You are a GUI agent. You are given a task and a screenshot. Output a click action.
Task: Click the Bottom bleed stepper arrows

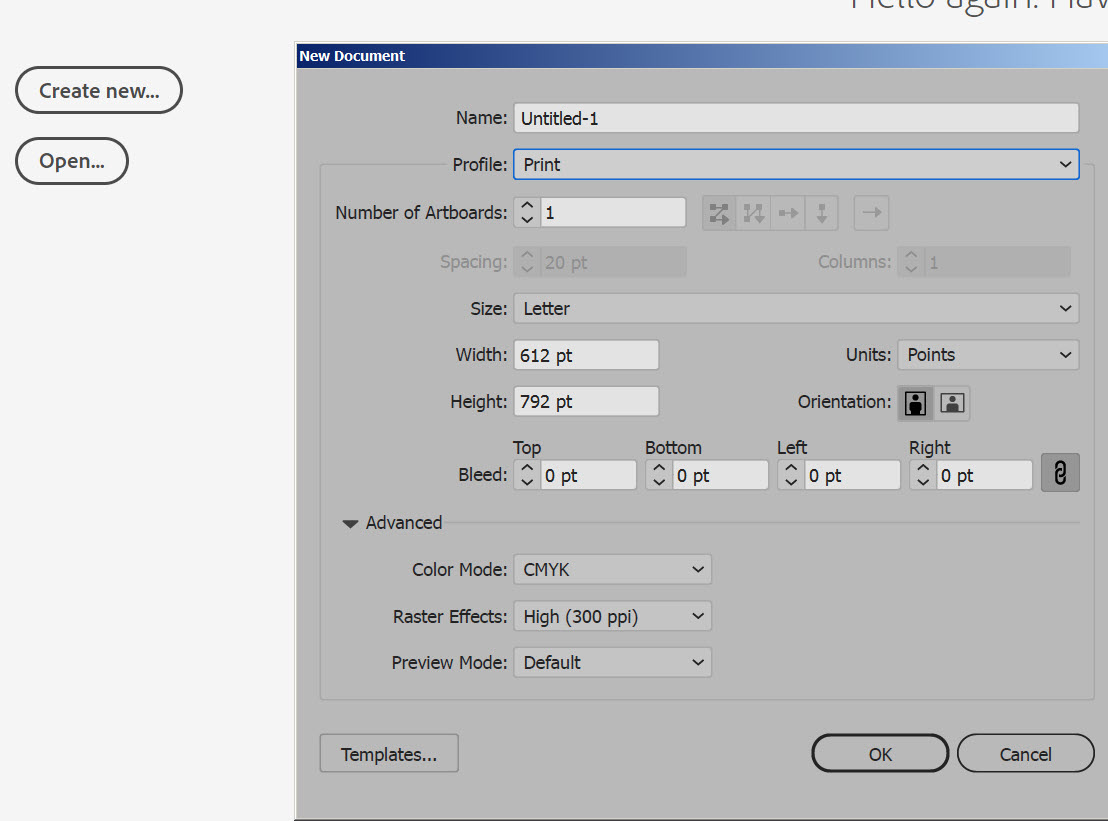pos(659,475)
